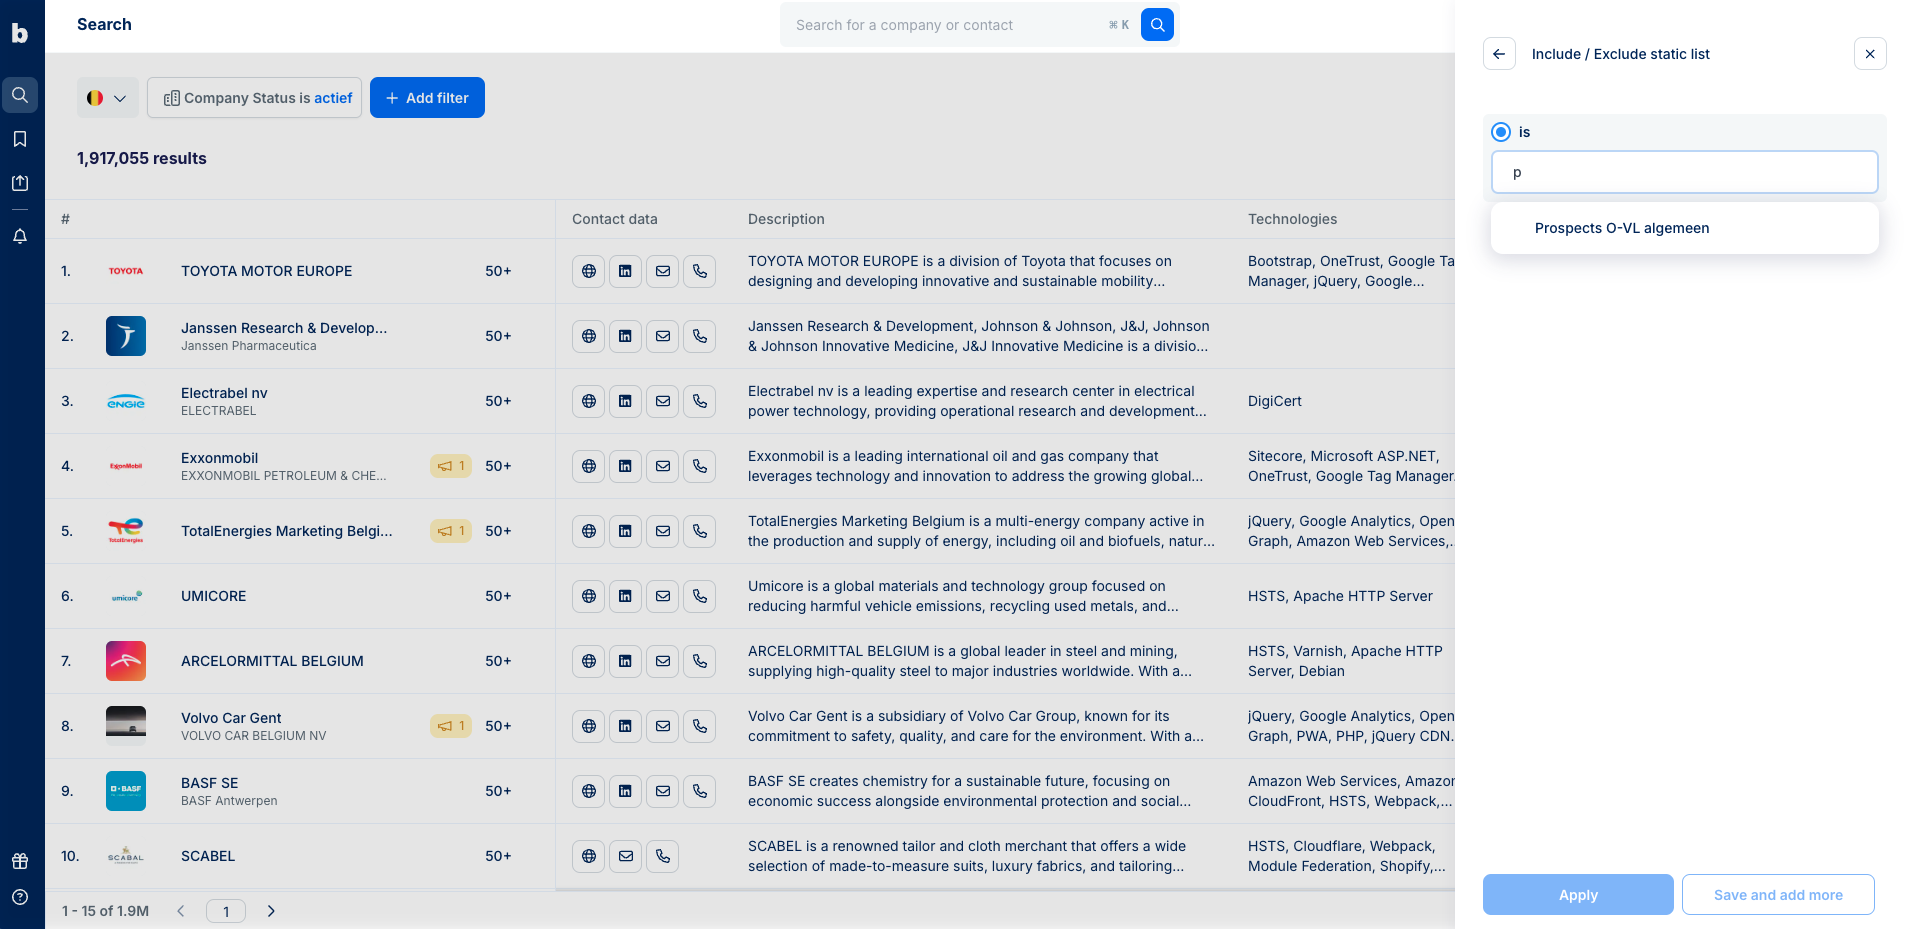Open website icon for BASF SE row

(589, 791)
